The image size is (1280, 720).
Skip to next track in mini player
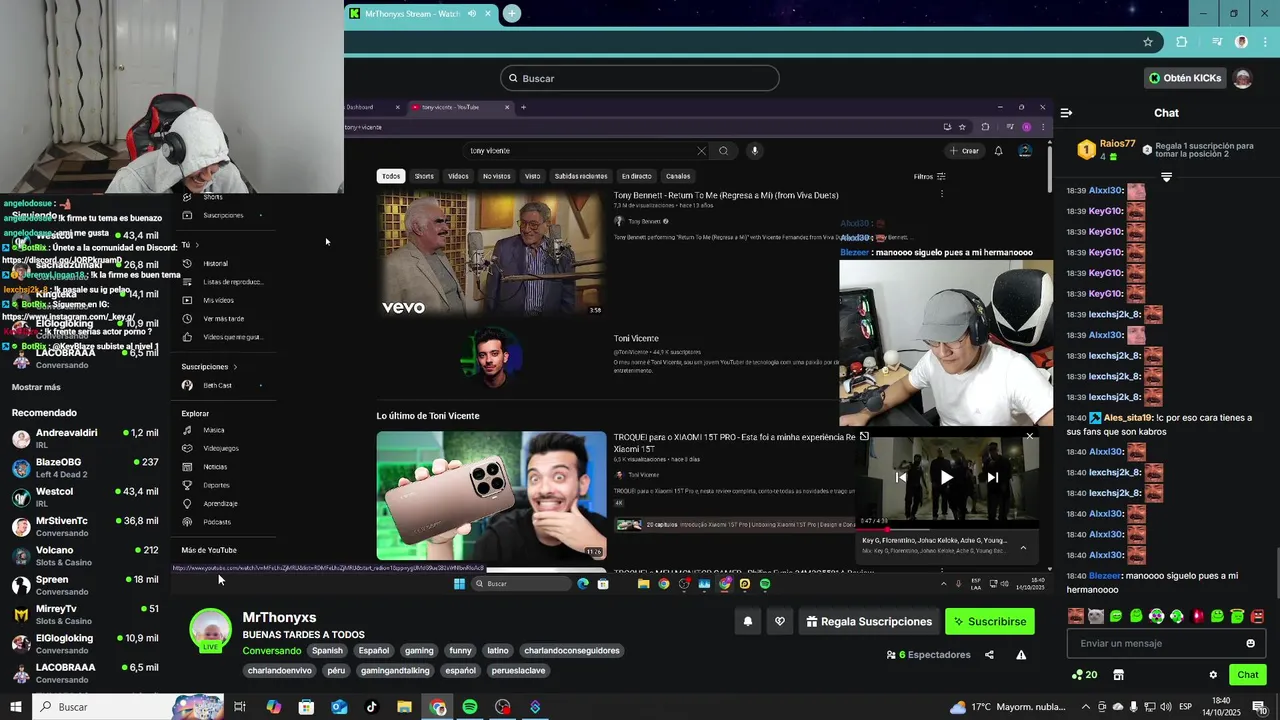(x=992, y=477)
